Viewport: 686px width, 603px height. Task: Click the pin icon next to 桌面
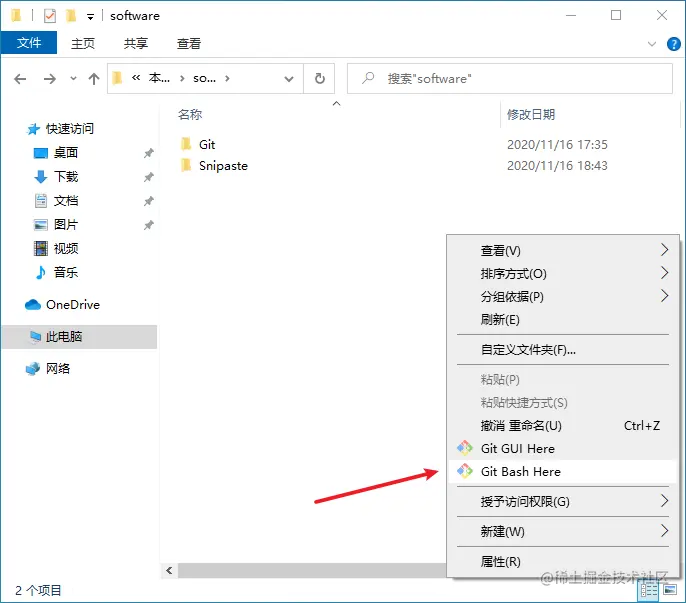148,153
